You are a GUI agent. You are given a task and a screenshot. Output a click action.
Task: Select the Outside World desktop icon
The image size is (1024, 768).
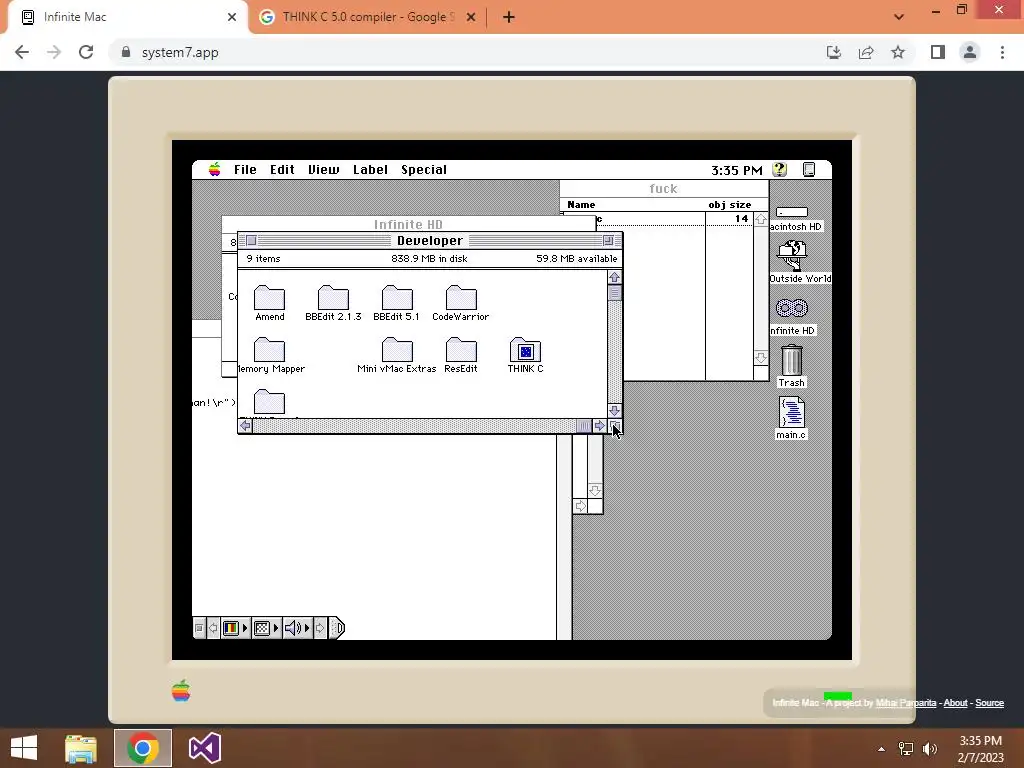coord(792,255)
